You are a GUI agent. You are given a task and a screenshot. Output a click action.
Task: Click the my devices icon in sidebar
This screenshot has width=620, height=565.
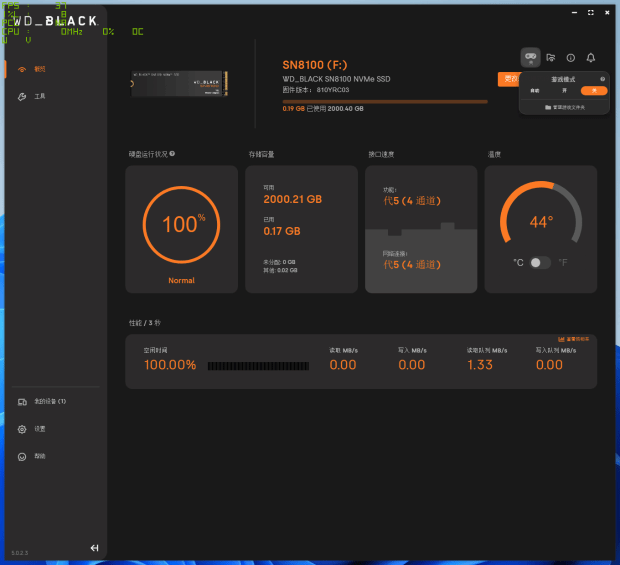22,402
